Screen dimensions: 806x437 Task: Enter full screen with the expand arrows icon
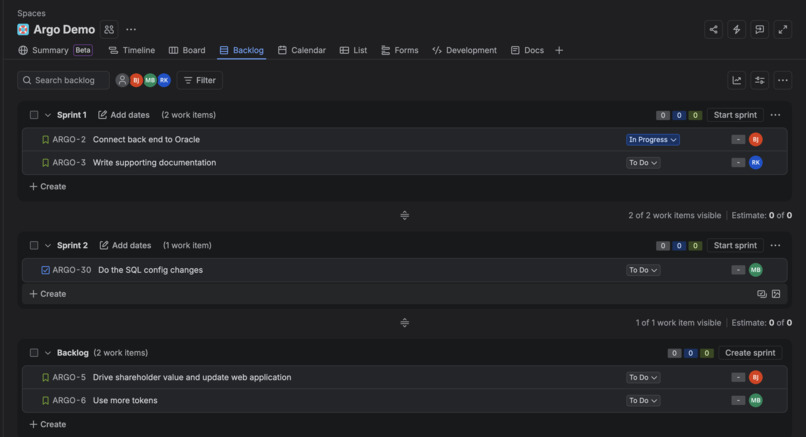(783, 29)
